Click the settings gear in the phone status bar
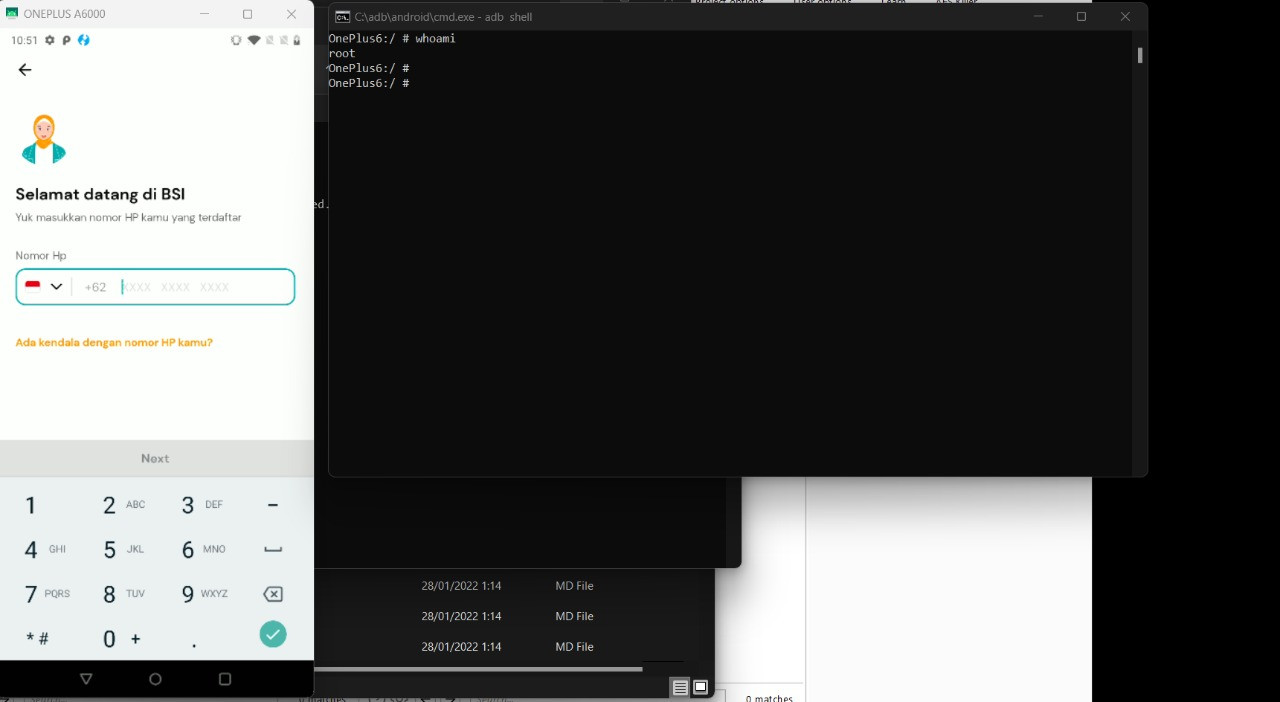Viewport: 1280px width, 702px height. pyautogui.click(x=50, y=40)
